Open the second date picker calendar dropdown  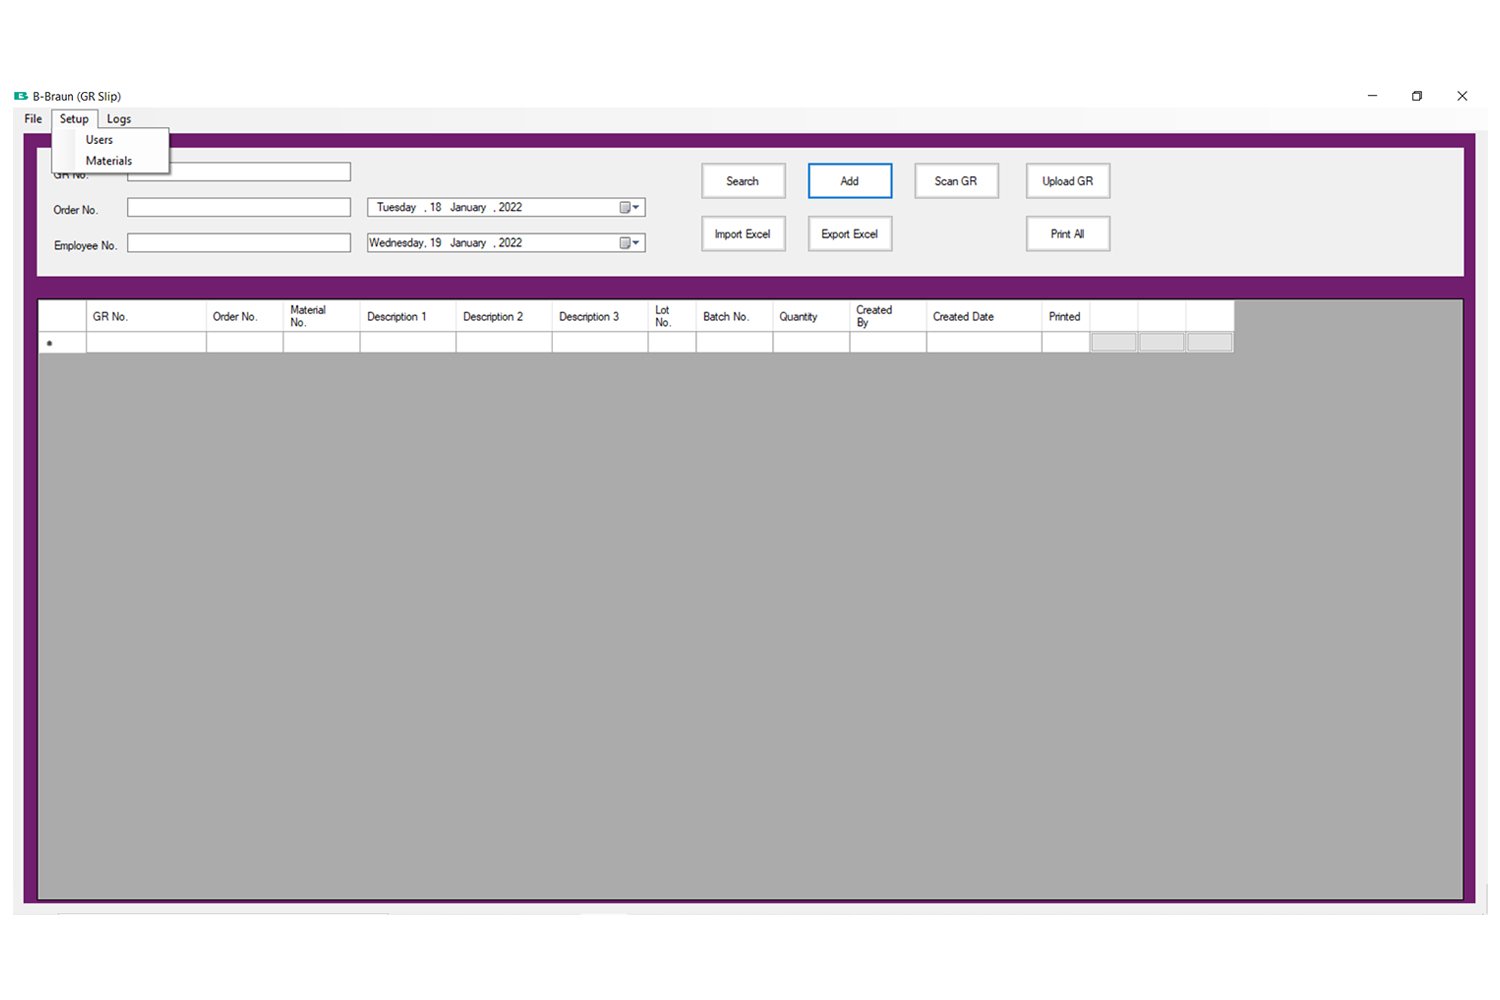pos(629,243)
